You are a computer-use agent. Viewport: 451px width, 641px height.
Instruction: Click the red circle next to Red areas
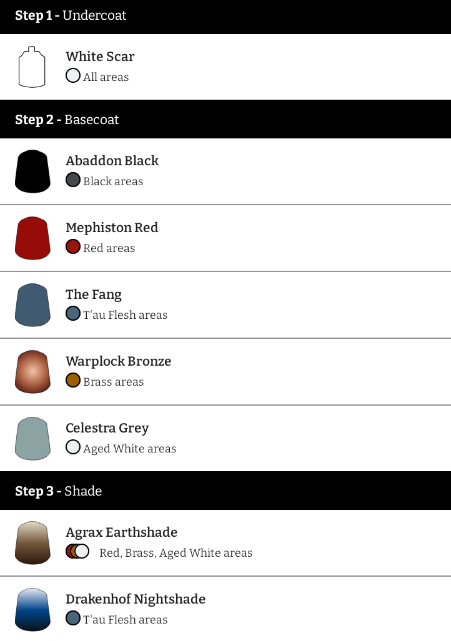coord(73,247)
